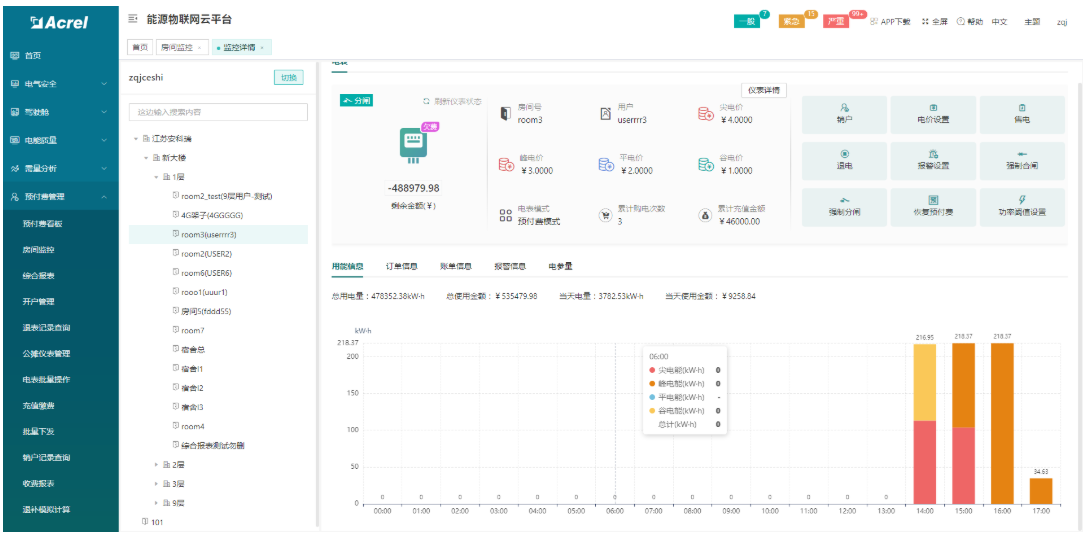Image resolution: width=1085 pixels, height=534 pixels.
Task: Switch to the 订单信息 tab
Action: [x=401, y=266]
